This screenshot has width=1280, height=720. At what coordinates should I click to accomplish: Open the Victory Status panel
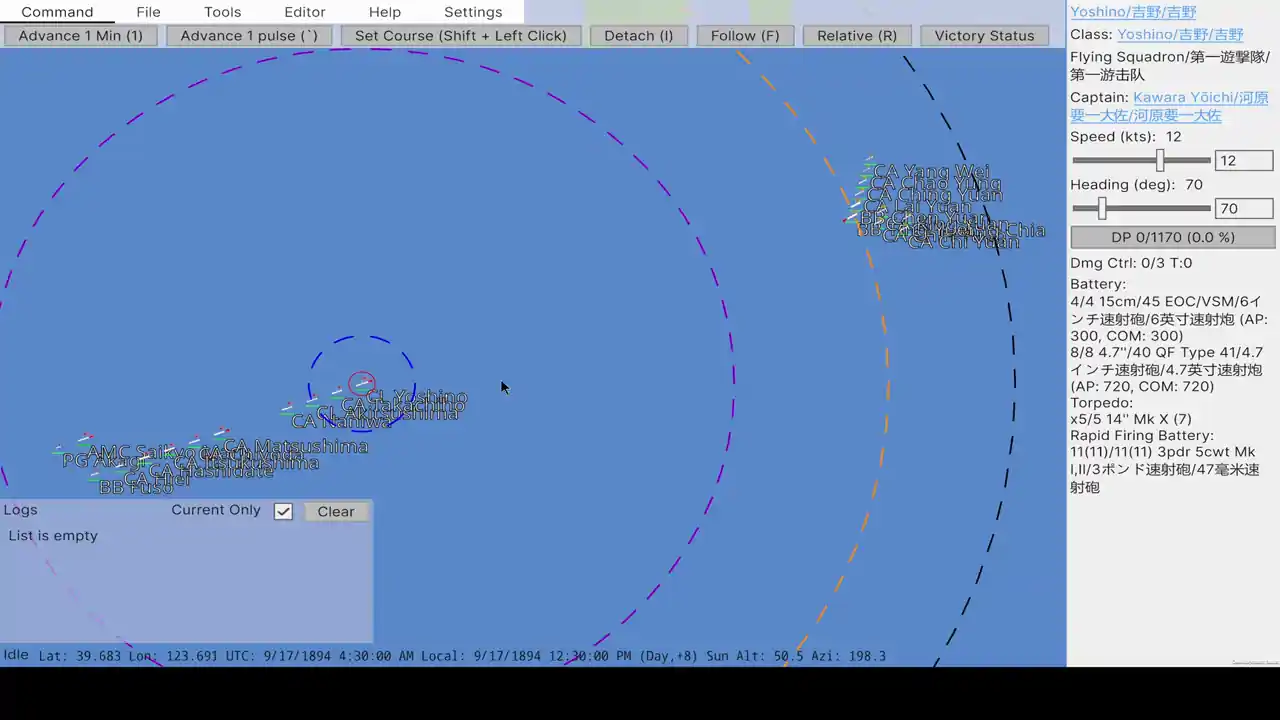click(984, 36)
